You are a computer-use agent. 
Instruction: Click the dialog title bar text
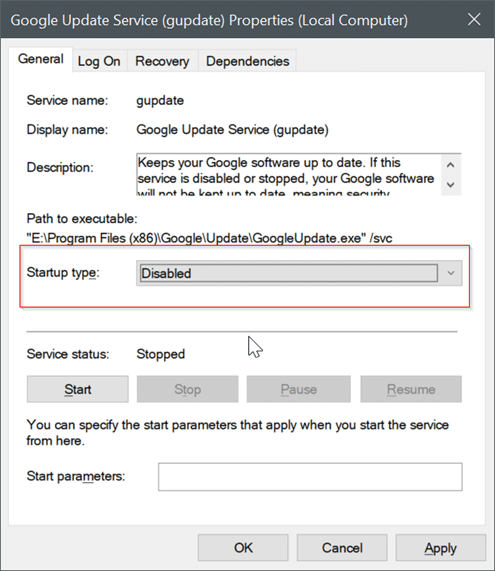[x=209, y=20]
